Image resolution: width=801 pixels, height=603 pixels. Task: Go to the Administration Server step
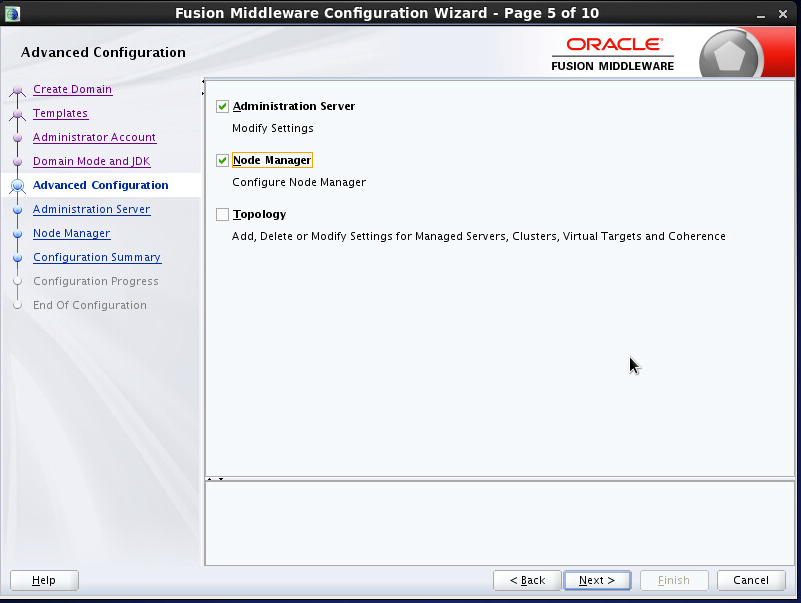point(91,209)
